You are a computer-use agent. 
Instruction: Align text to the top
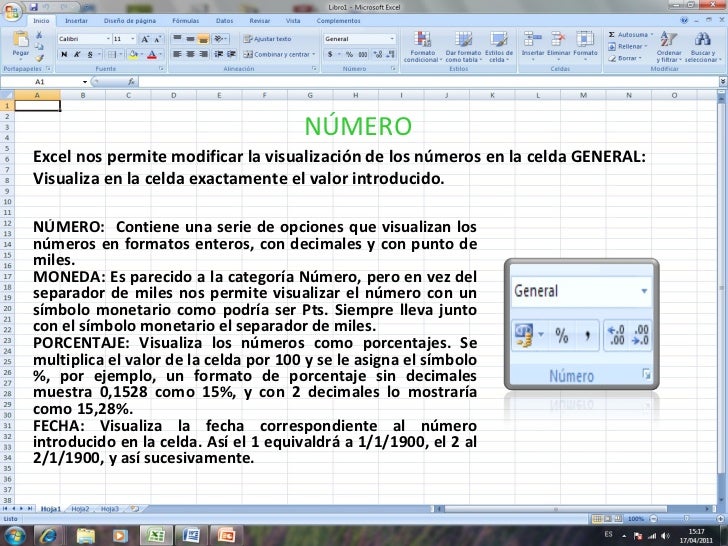(x=177, y=39)
